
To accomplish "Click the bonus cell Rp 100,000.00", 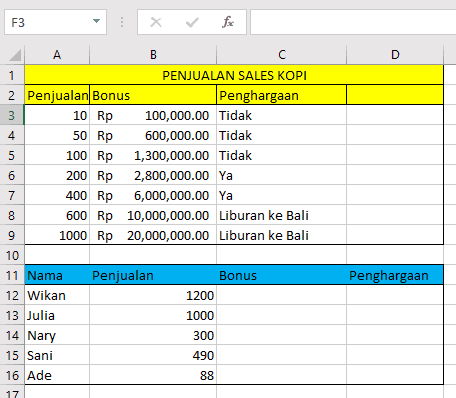I will tap(153, 115).
